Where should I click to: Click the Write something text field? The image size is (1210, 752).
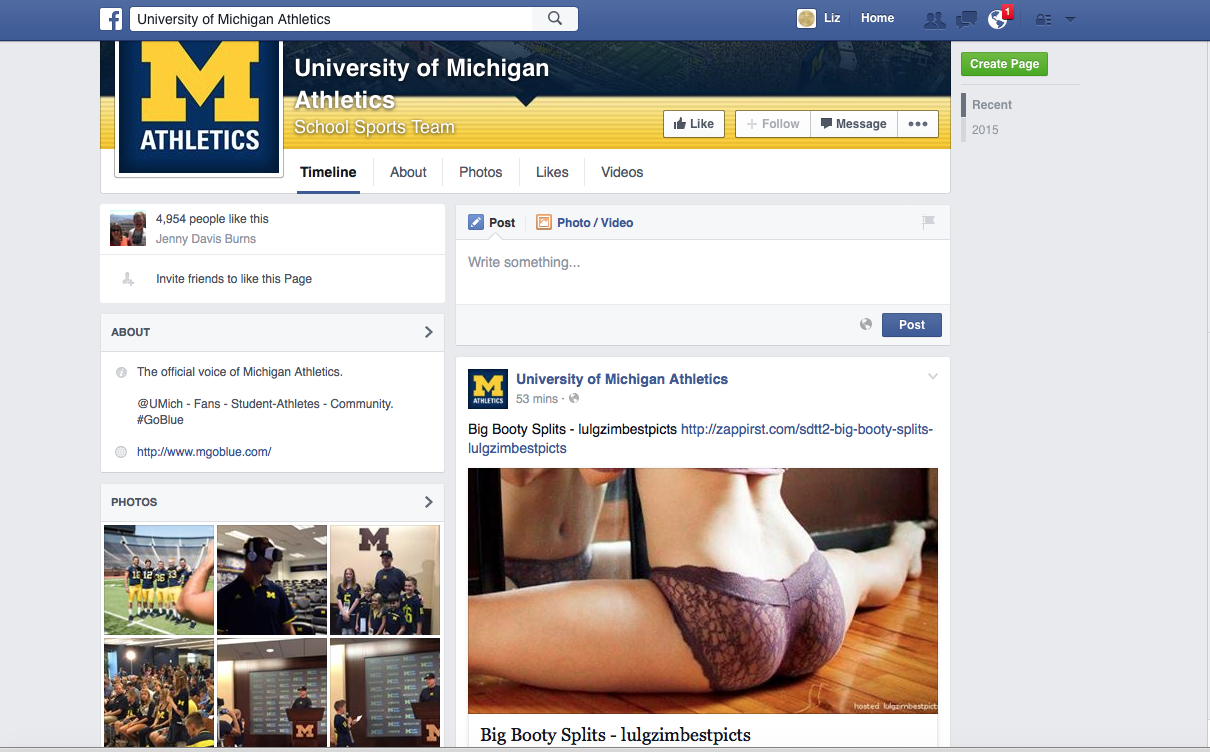702,272
